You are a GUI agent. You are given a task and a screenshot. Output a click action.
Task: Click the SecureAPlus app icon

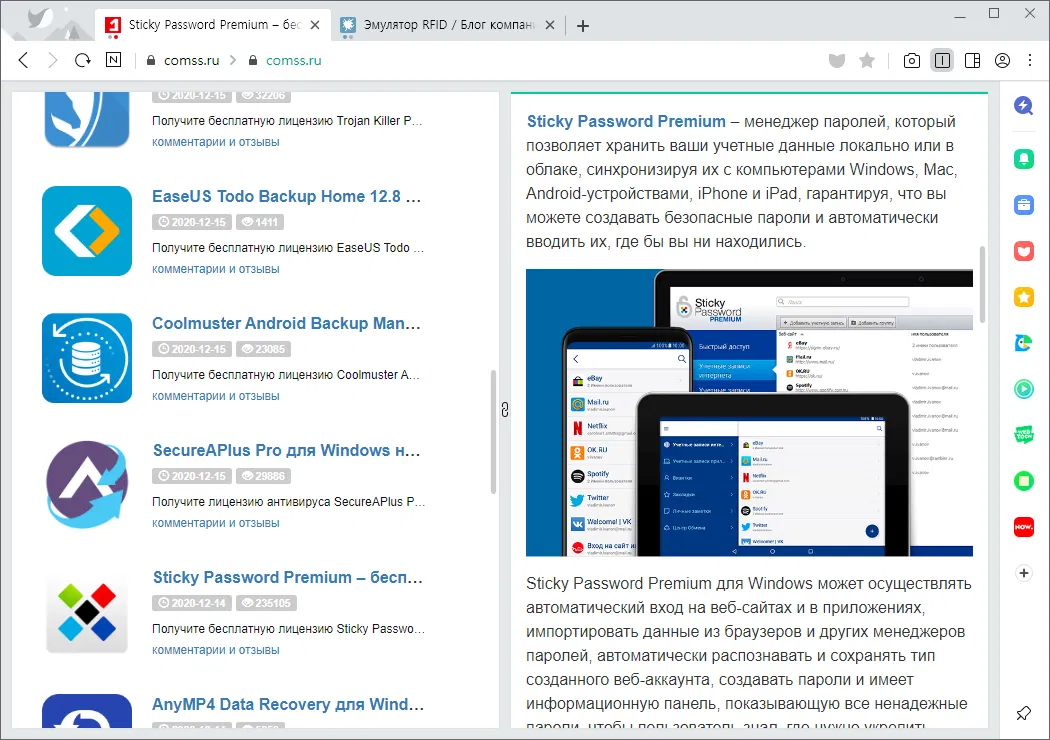87,485
